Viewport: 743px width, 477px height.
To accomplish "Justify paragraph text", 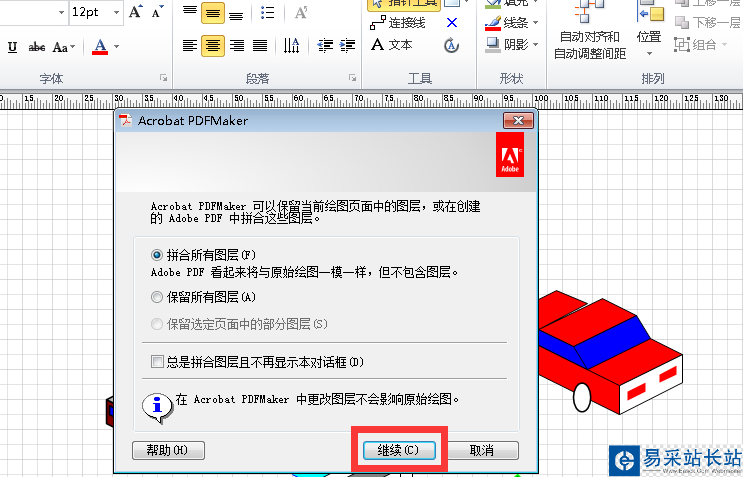I will (x=260, y=45).
